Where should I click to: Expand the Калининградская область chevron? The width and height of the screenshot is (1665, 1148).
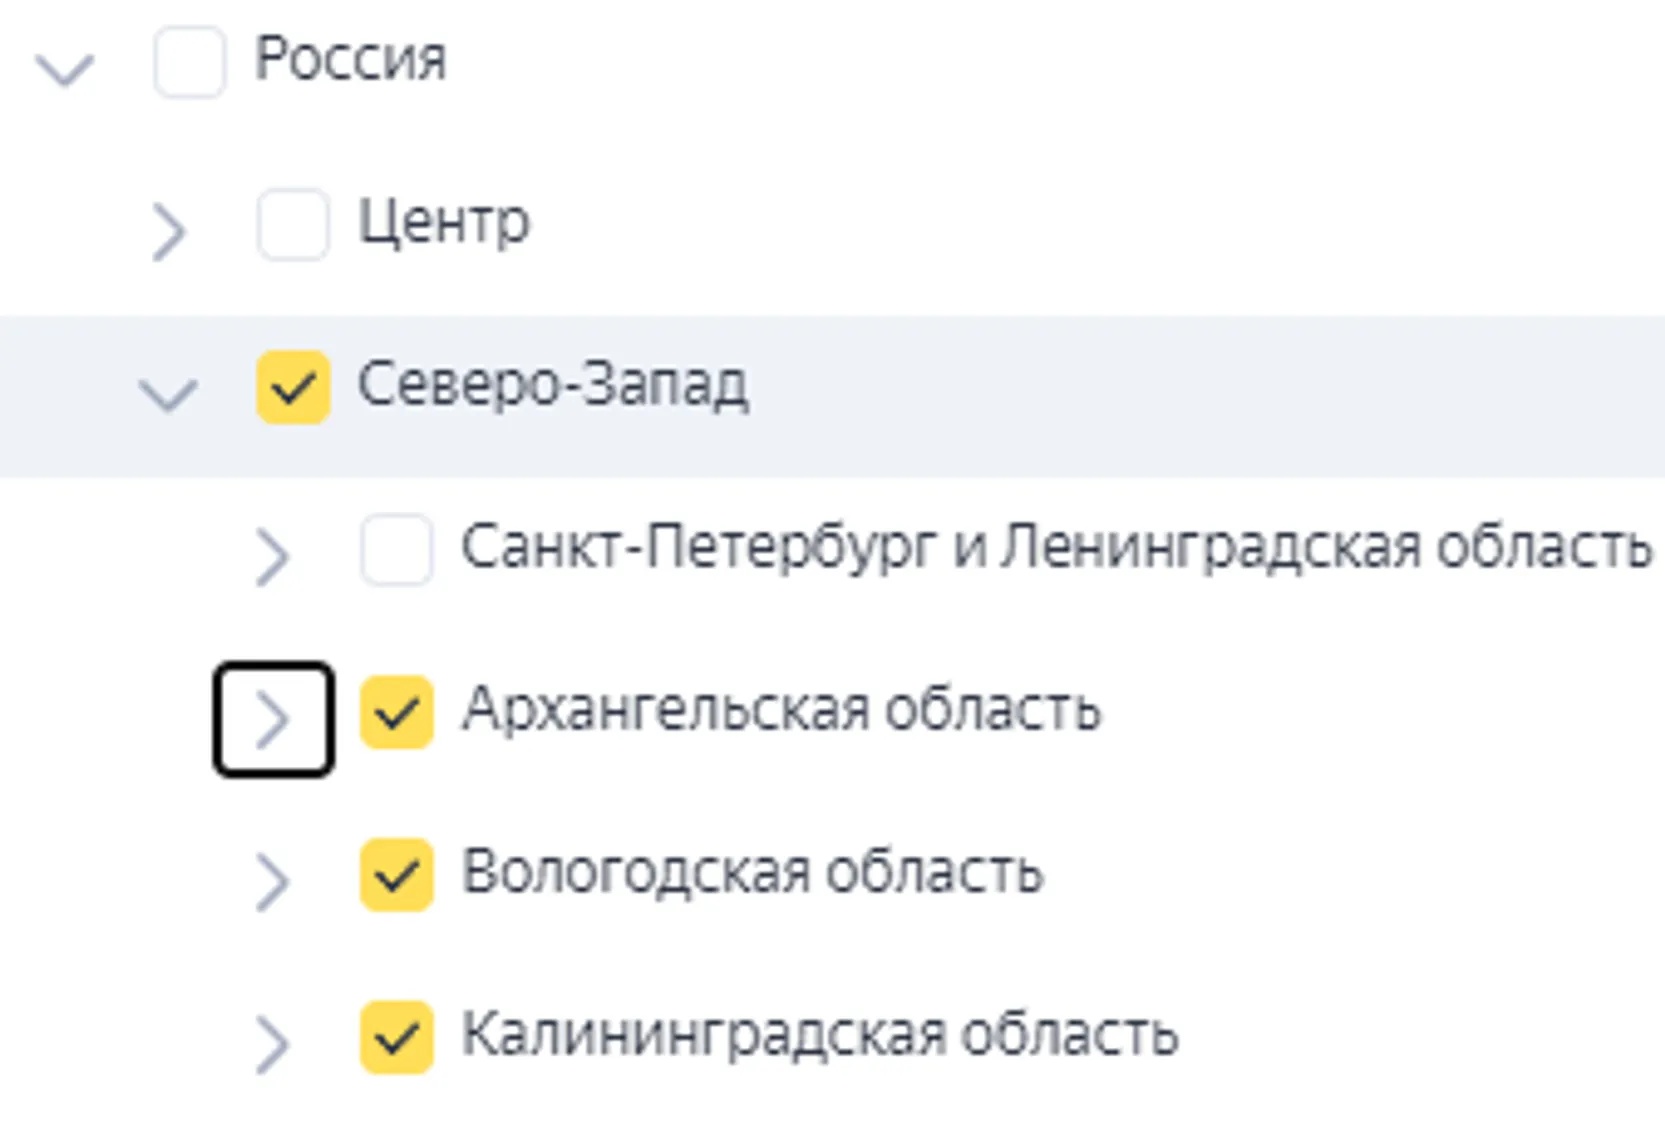coord(272,1045)
